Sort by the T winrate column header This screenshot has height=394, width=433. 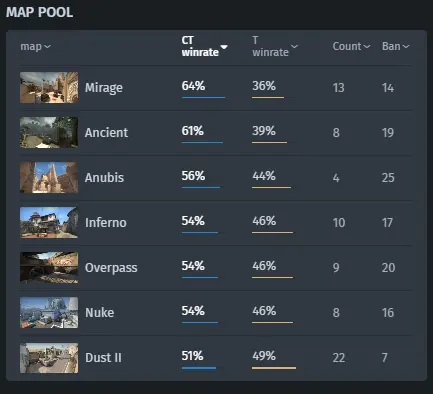[x=275, y=46]
